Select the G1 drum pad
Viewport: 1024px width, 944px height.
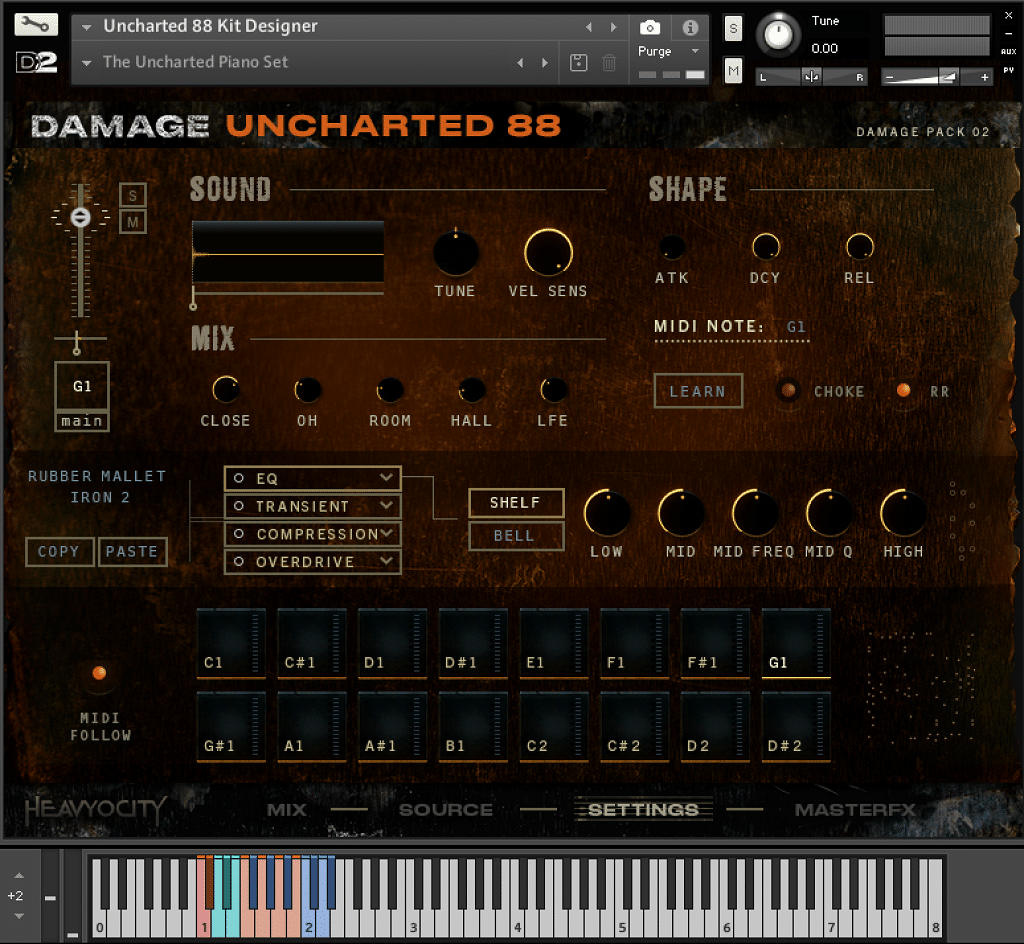tap(796, 644)
